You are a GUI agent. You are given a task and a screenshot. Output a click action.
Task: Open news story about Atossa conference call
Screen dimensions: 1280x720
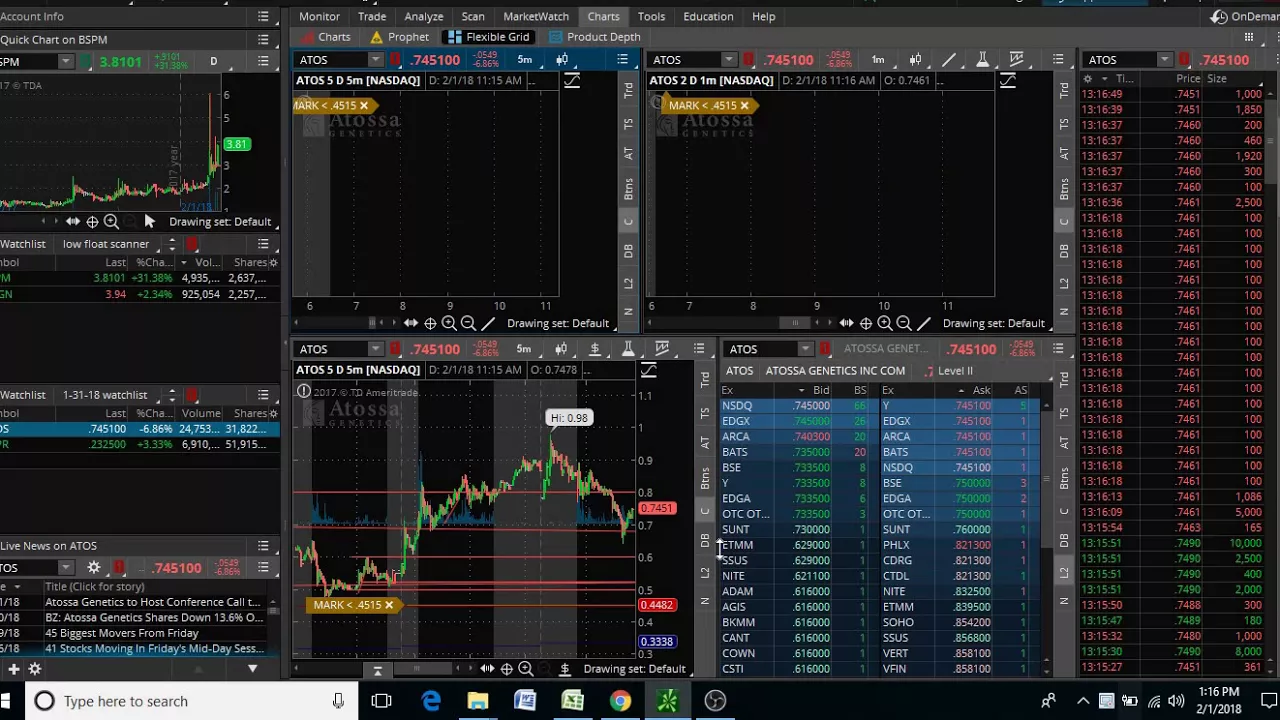pyautogui.click(x=153, y=602)
